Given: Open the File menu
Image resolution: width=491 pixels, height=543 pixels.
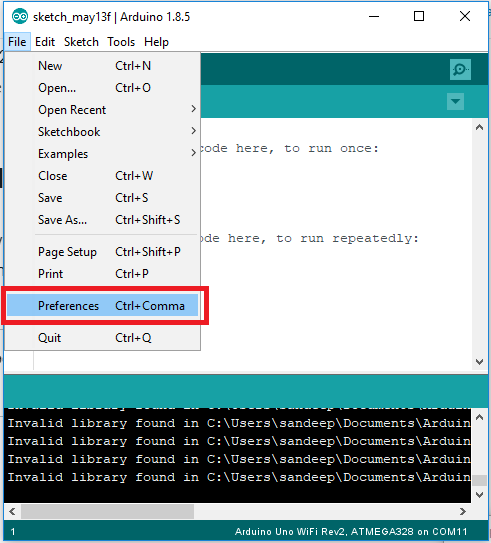Looking at the screenshot, I should (x=17, y=42).
